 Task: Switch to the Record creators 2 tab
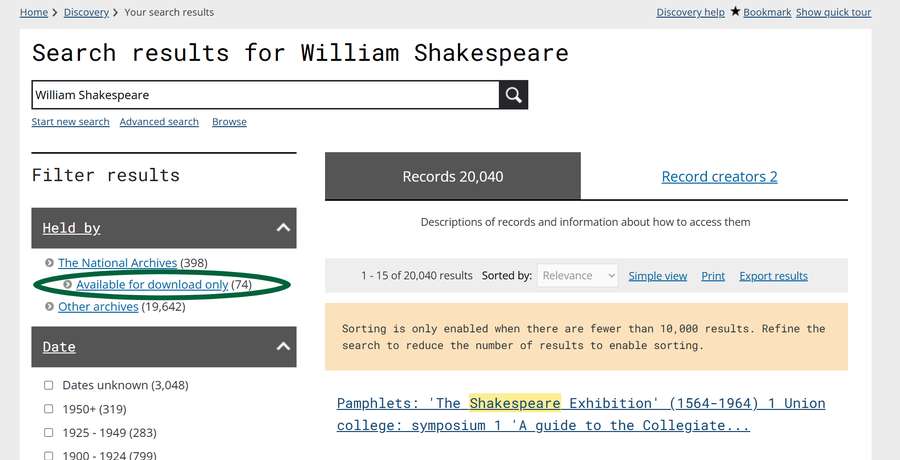coord(719,176)
